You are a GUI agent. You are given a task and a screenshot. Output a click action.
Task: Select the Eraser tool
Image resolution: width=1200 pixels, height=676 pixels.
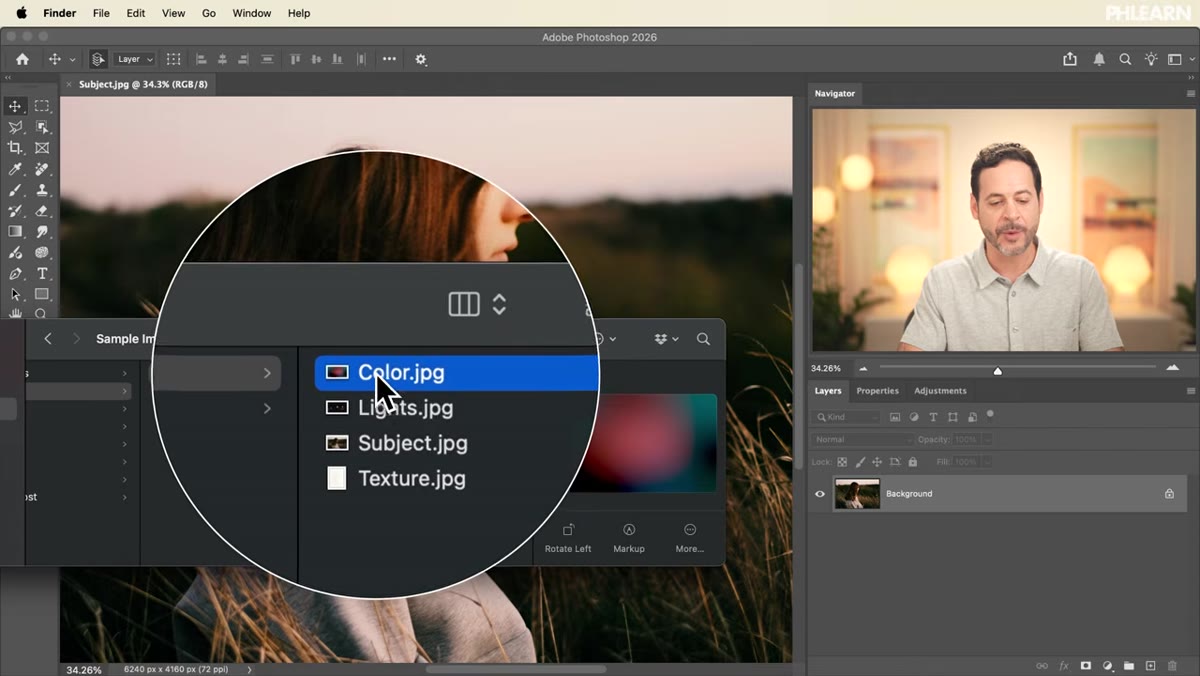click(42, 211)
